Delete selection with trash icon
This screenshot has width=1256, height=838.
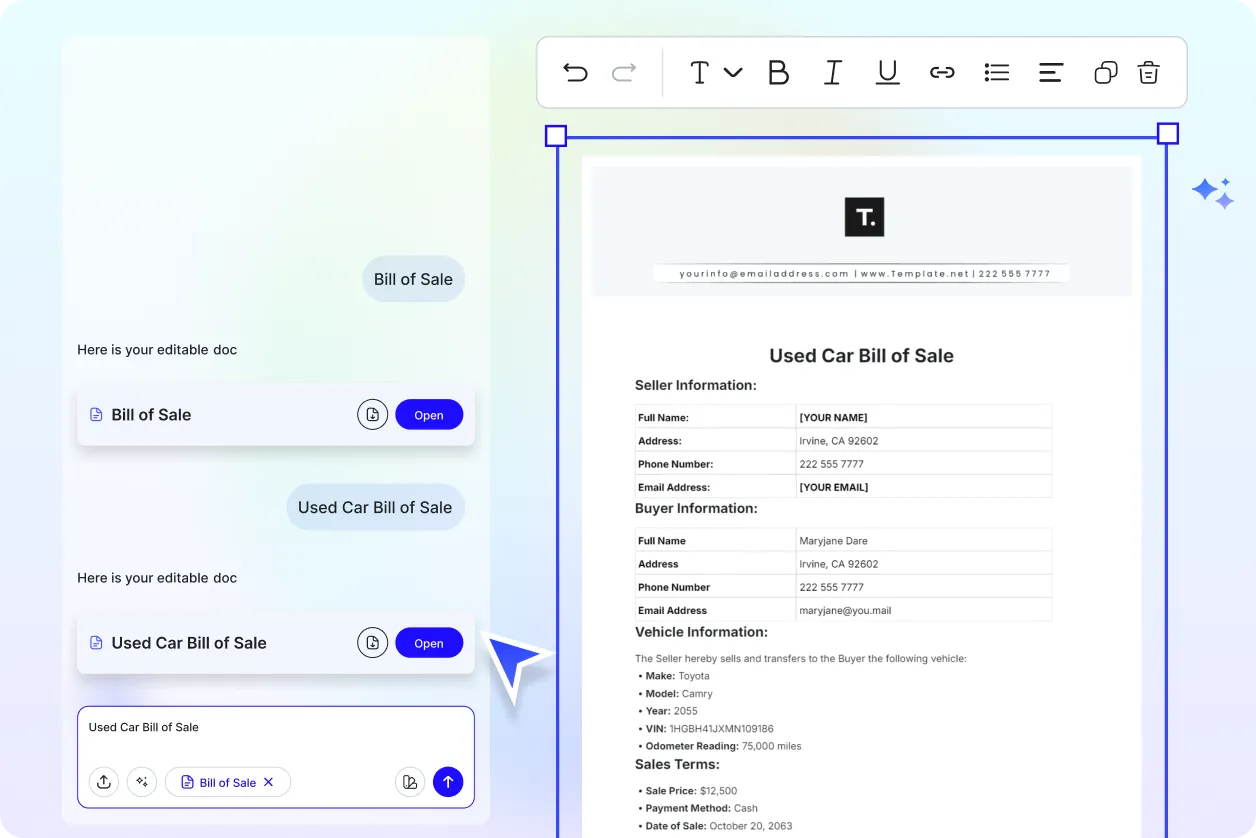pos(1148,72)
